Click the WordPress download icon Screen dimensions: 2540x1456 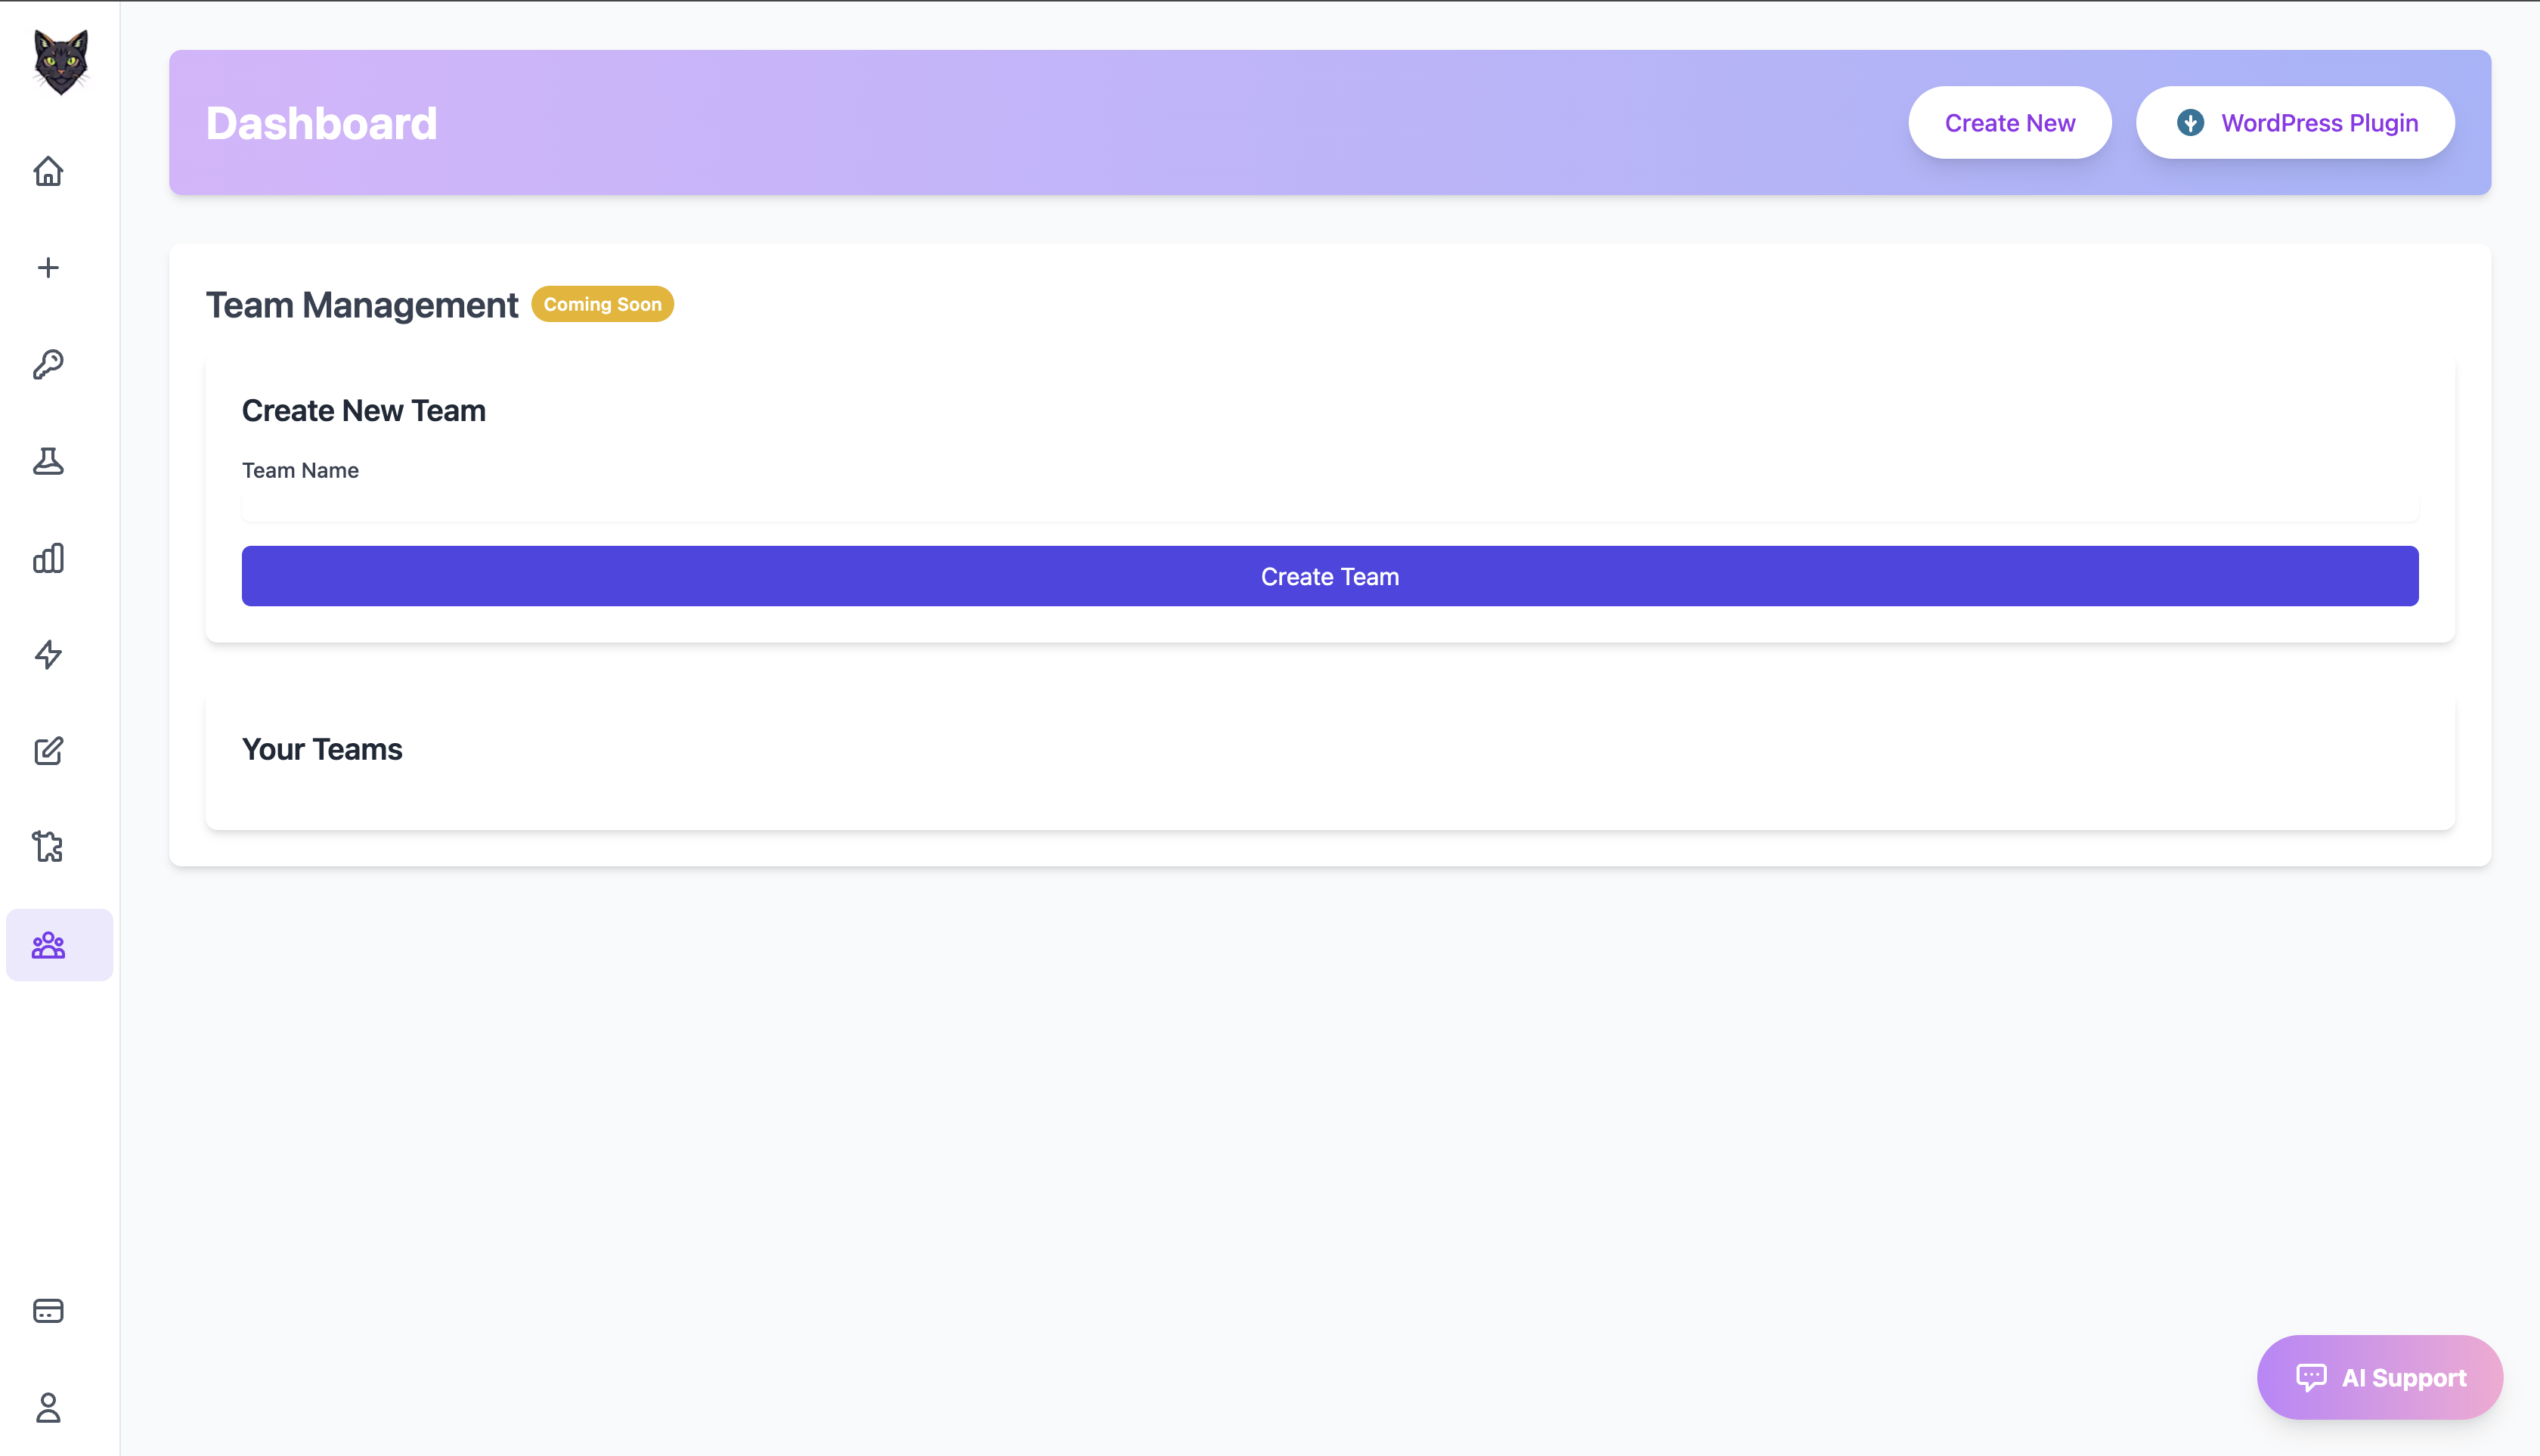2190,123
